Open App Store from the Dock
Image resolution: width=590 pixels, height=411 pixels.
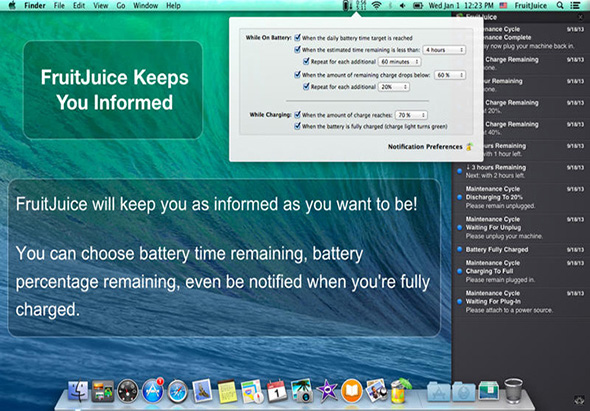(x=153, y=391)
